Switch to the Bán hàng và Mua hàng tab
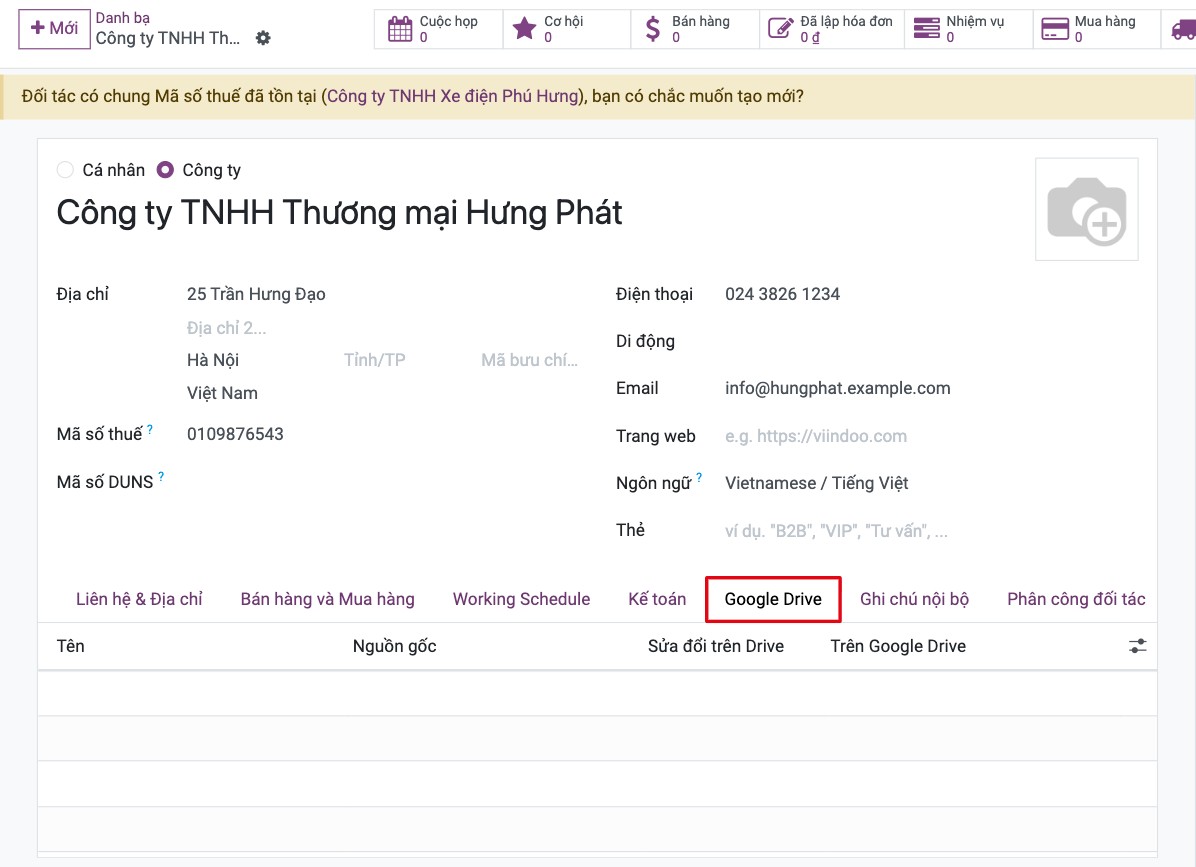The height and width of the screenshot is (867, 1196). point(328,599)
